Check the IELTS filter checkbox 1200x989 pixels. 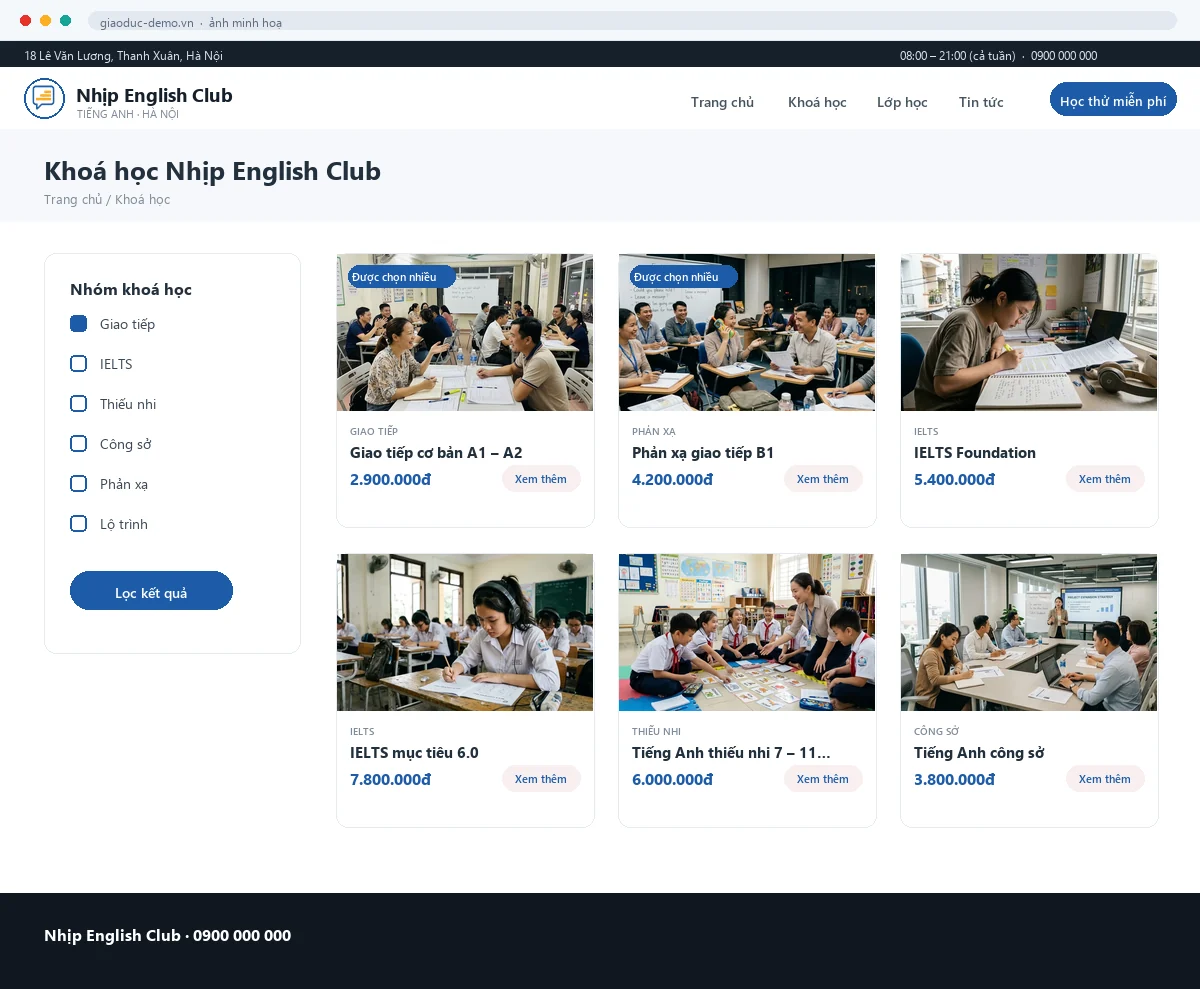click(x=79, y=364)
